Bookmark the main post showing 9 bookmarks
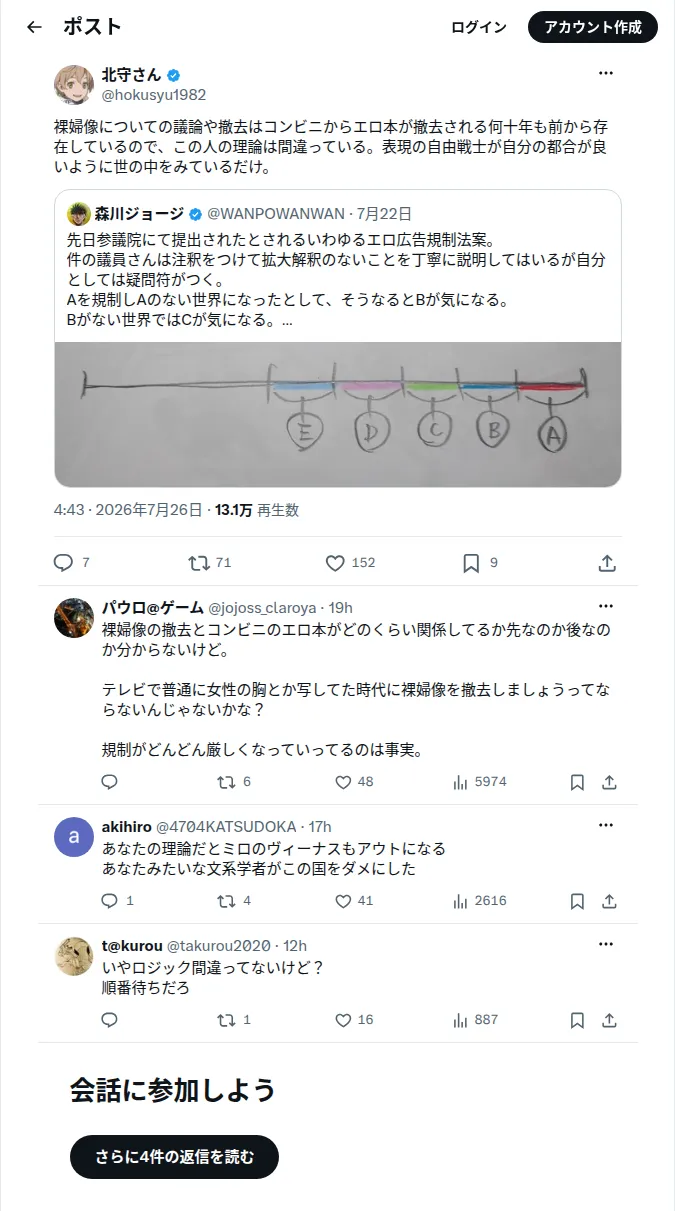 [x=471, y=563]
